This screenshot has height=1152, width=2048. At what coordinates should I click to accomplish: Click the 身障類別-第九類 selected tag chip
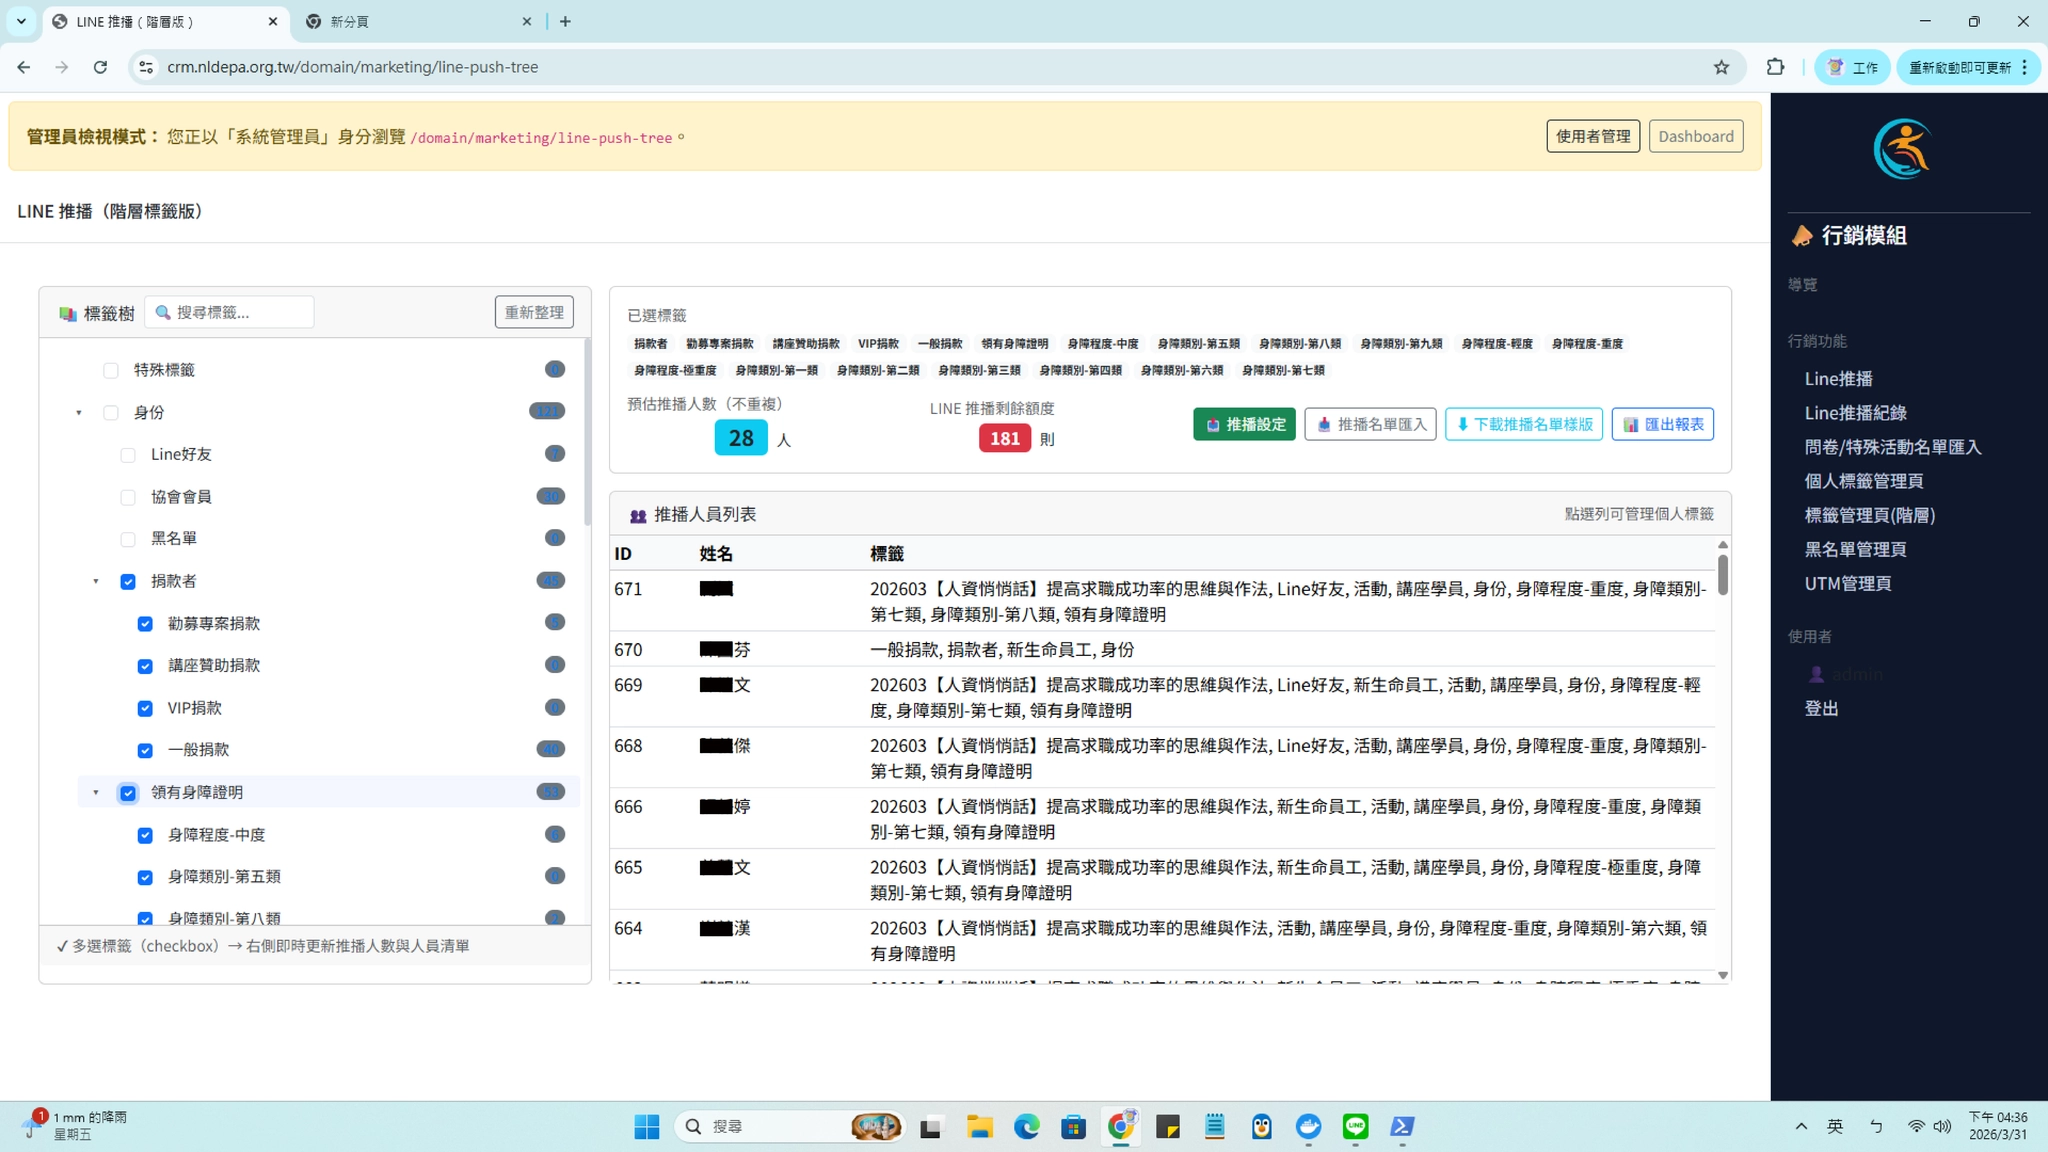(x=1401, y=343)
